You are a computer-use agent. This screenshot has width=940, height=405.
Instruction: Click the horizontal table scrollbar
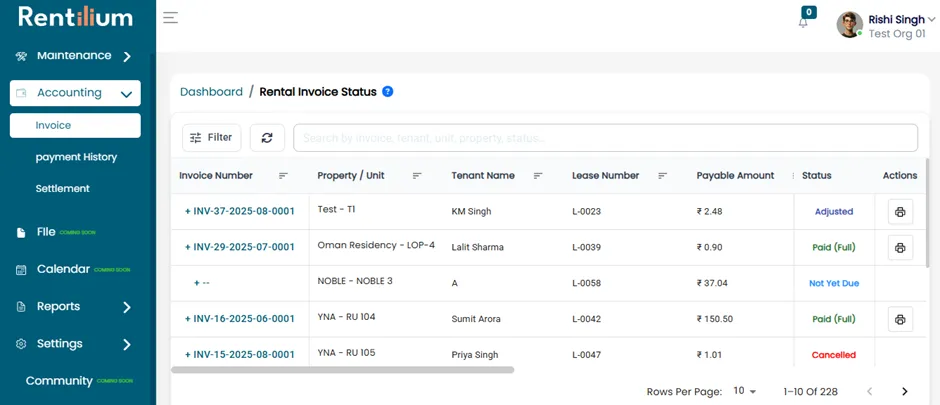(342, 370)
